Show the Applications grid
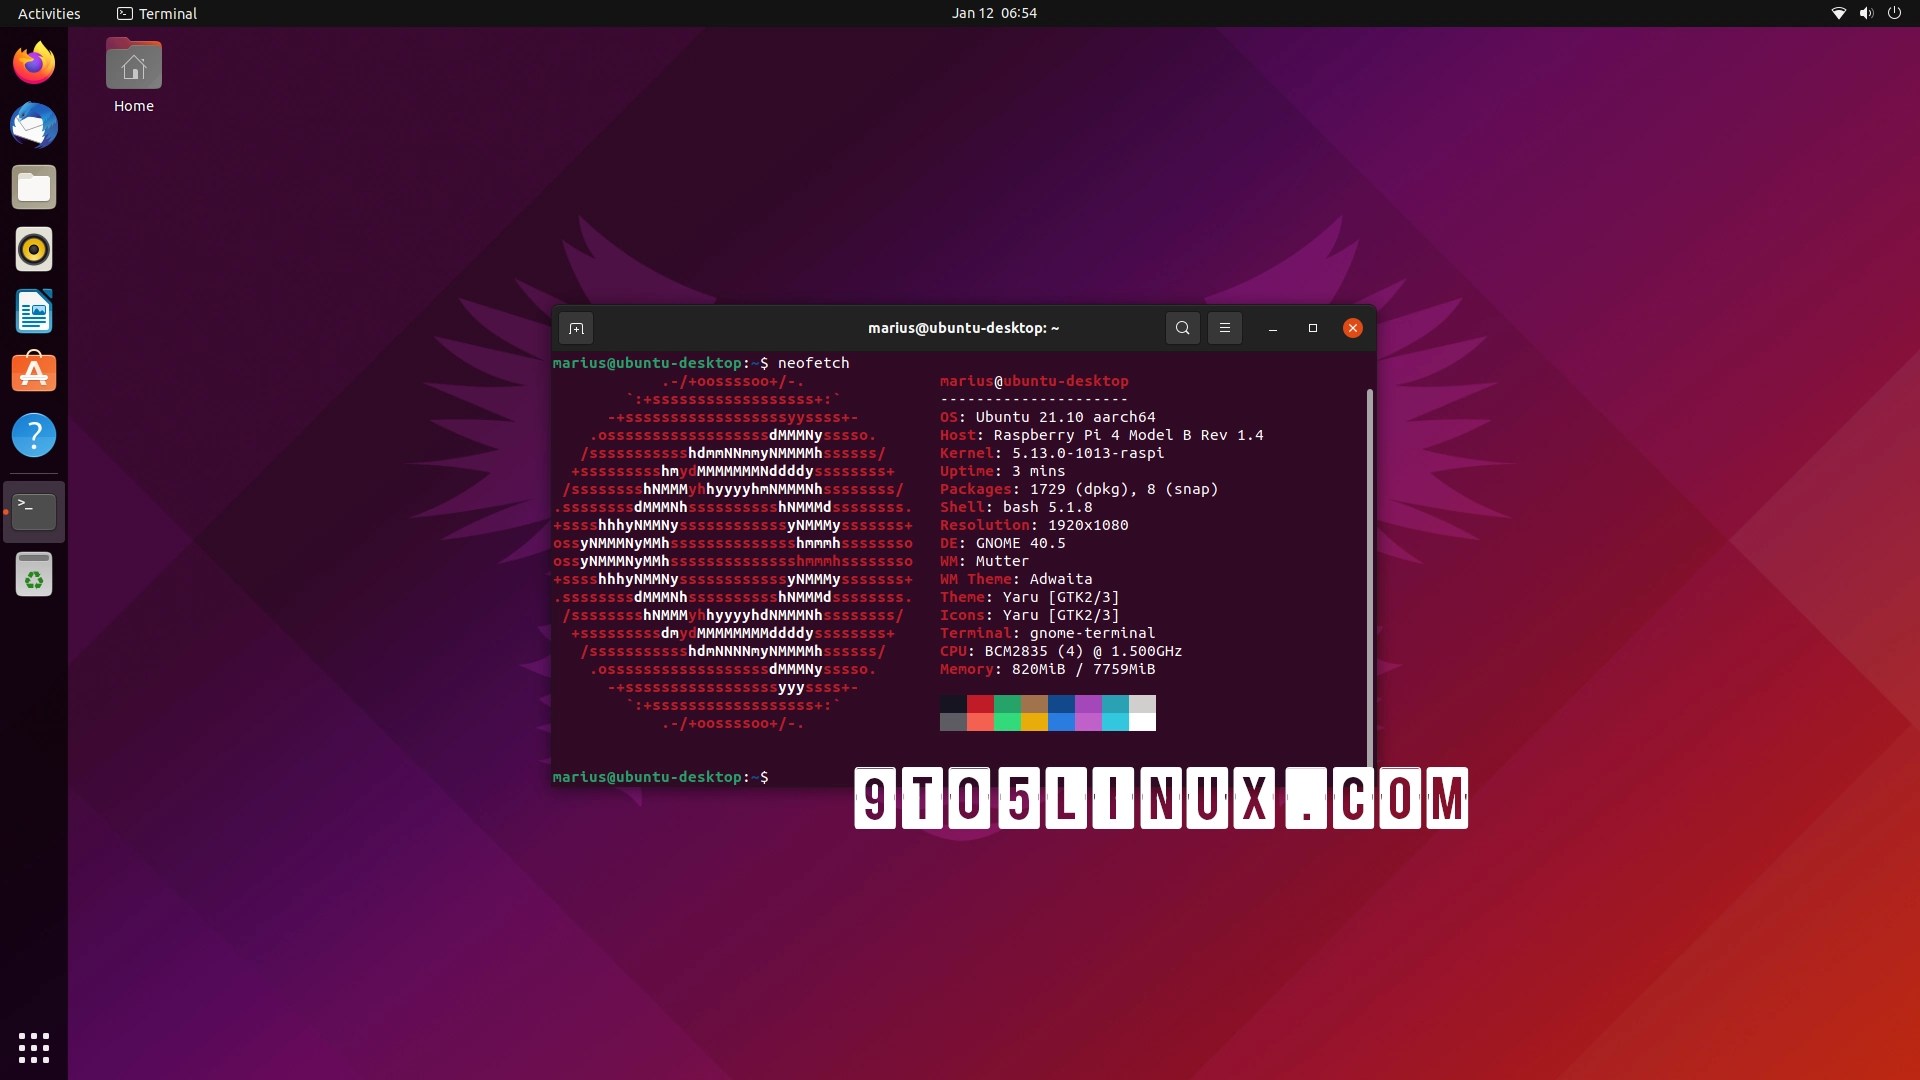The height and width of the screenshot is (1080, 1920). click(34, 1047)
